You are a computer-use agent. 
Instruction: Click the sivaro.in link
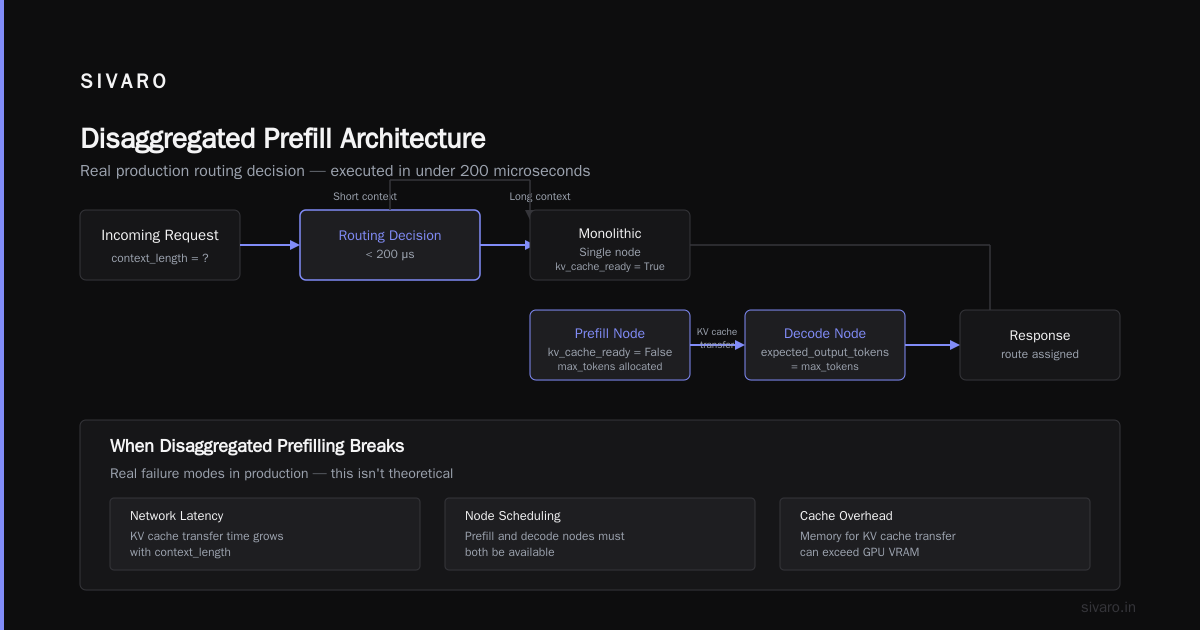pos(1109,607)
